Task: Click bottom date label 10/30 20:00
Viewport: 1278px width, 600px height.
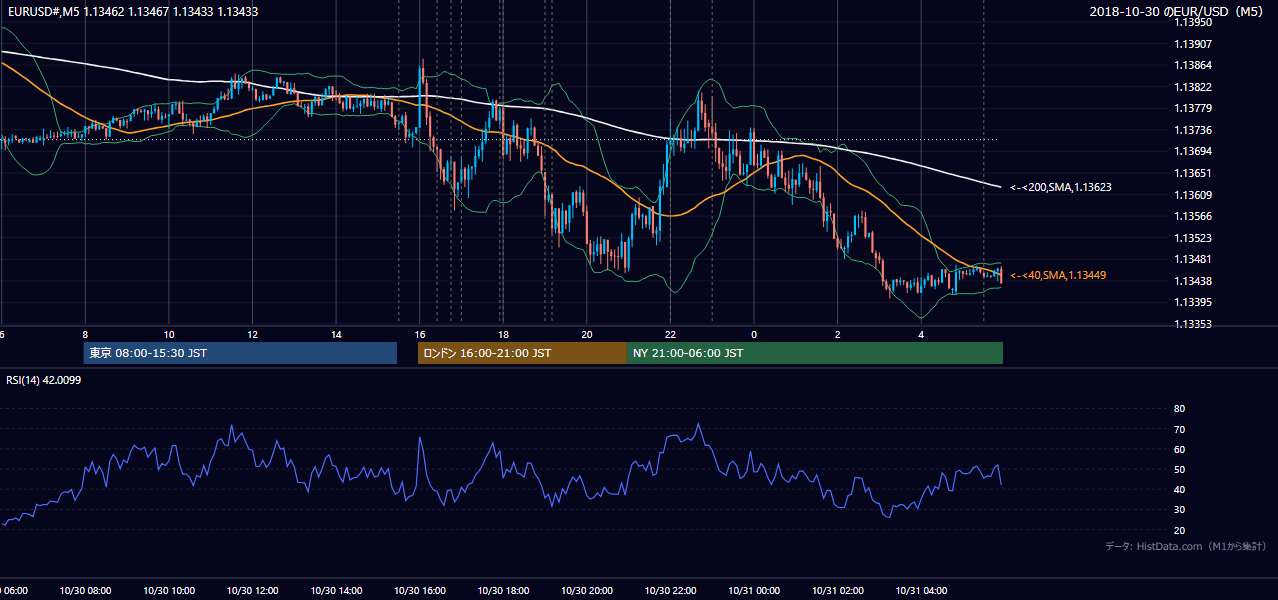Action: [587, 591]
